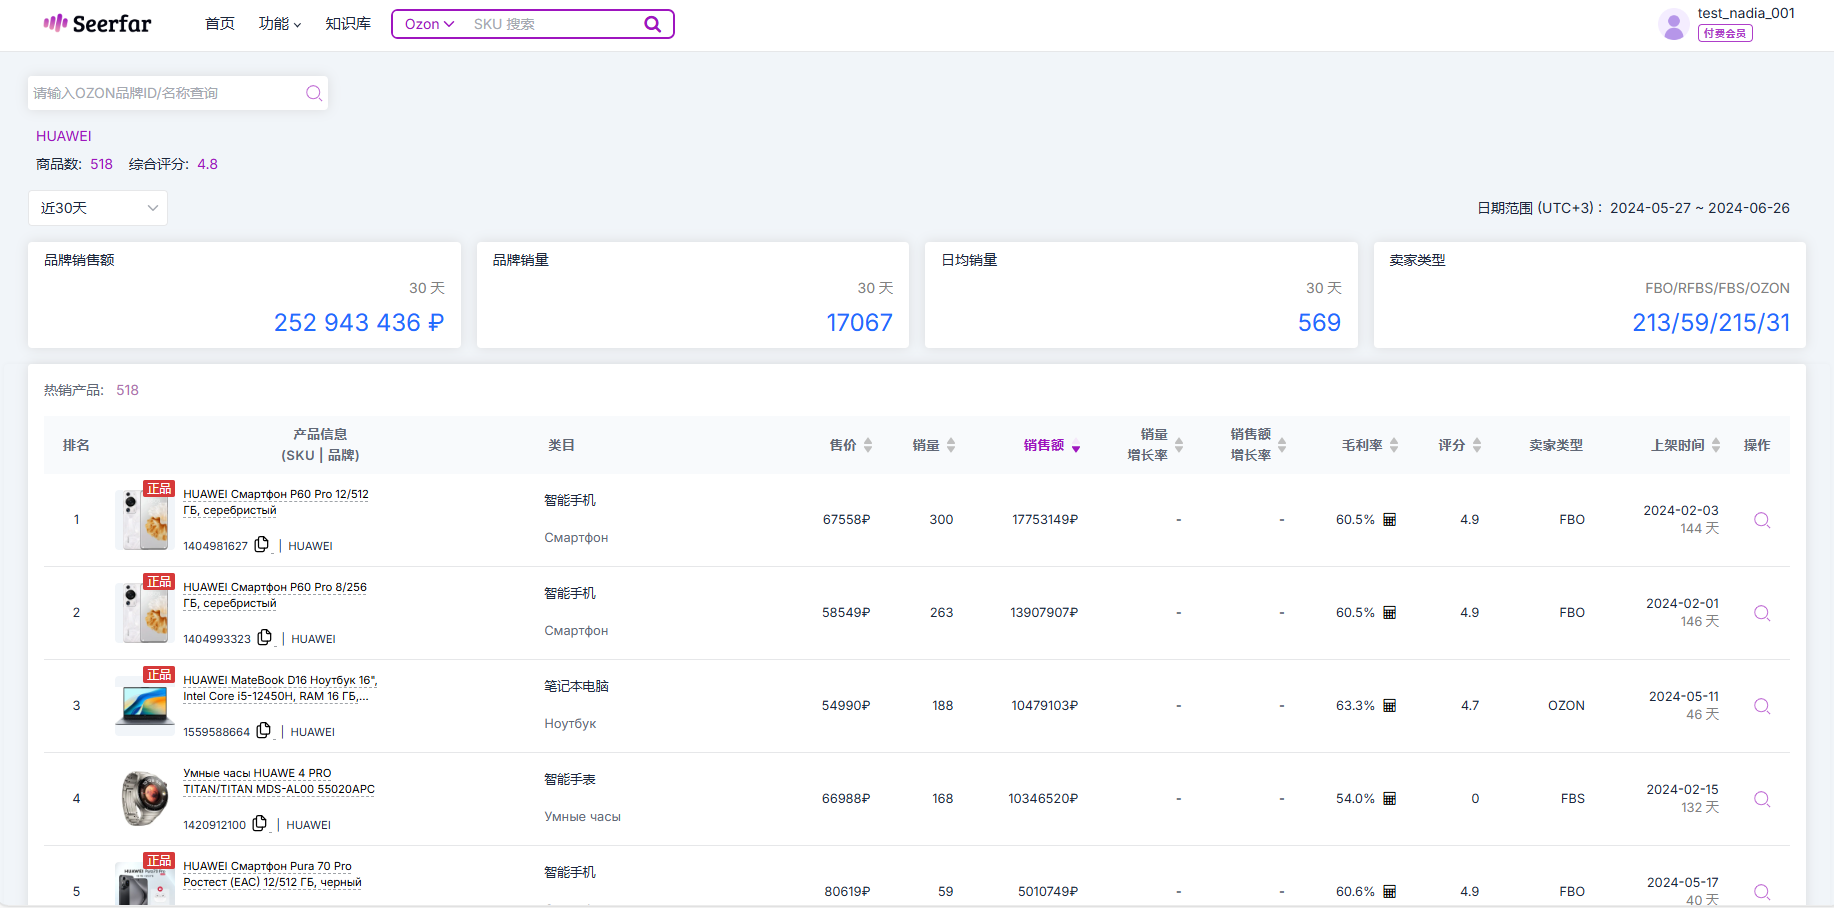This screenshot has width=1834, height=908.
Task: Click the FBS seller type cell
Action: (1573, 799)
